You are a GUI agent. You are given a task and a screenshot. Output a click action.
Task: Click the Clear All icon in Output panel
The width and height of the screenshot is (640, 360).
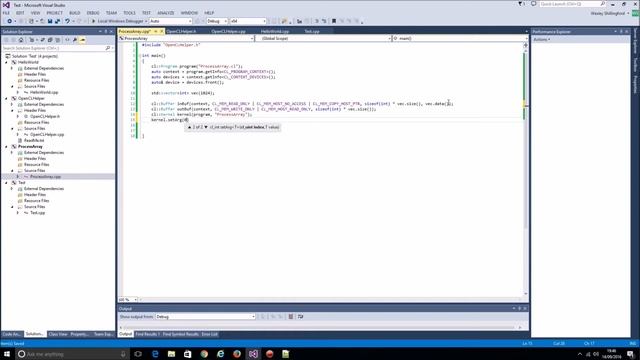[x=291, y=316]
